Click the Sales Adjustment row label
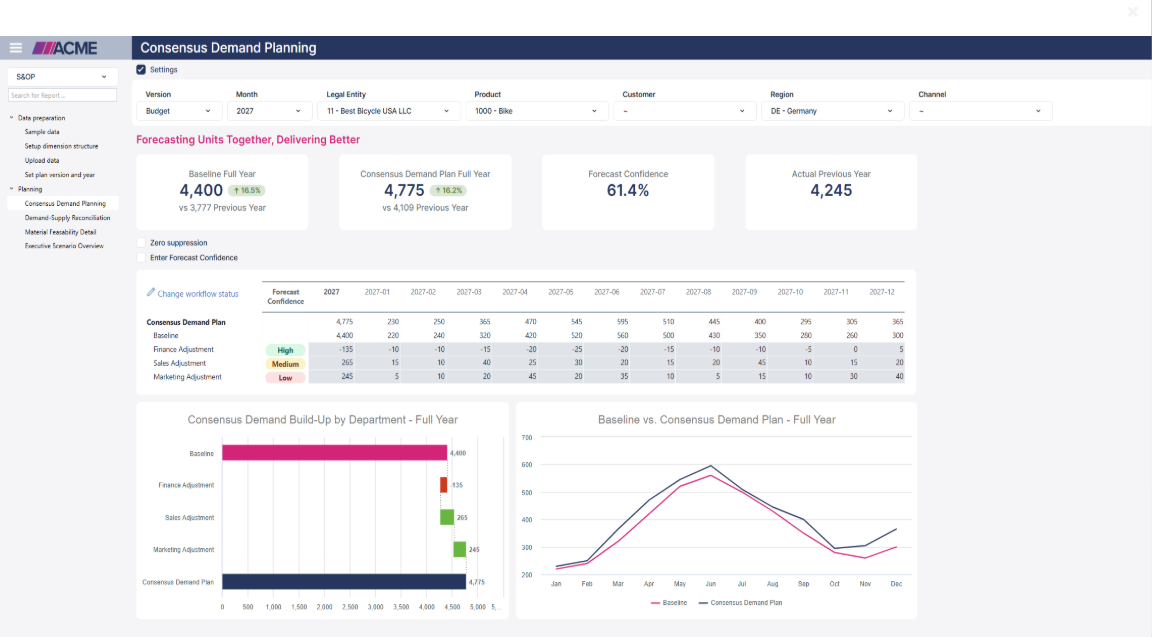This screenshot has width=1152, height=637. (179, 363)
